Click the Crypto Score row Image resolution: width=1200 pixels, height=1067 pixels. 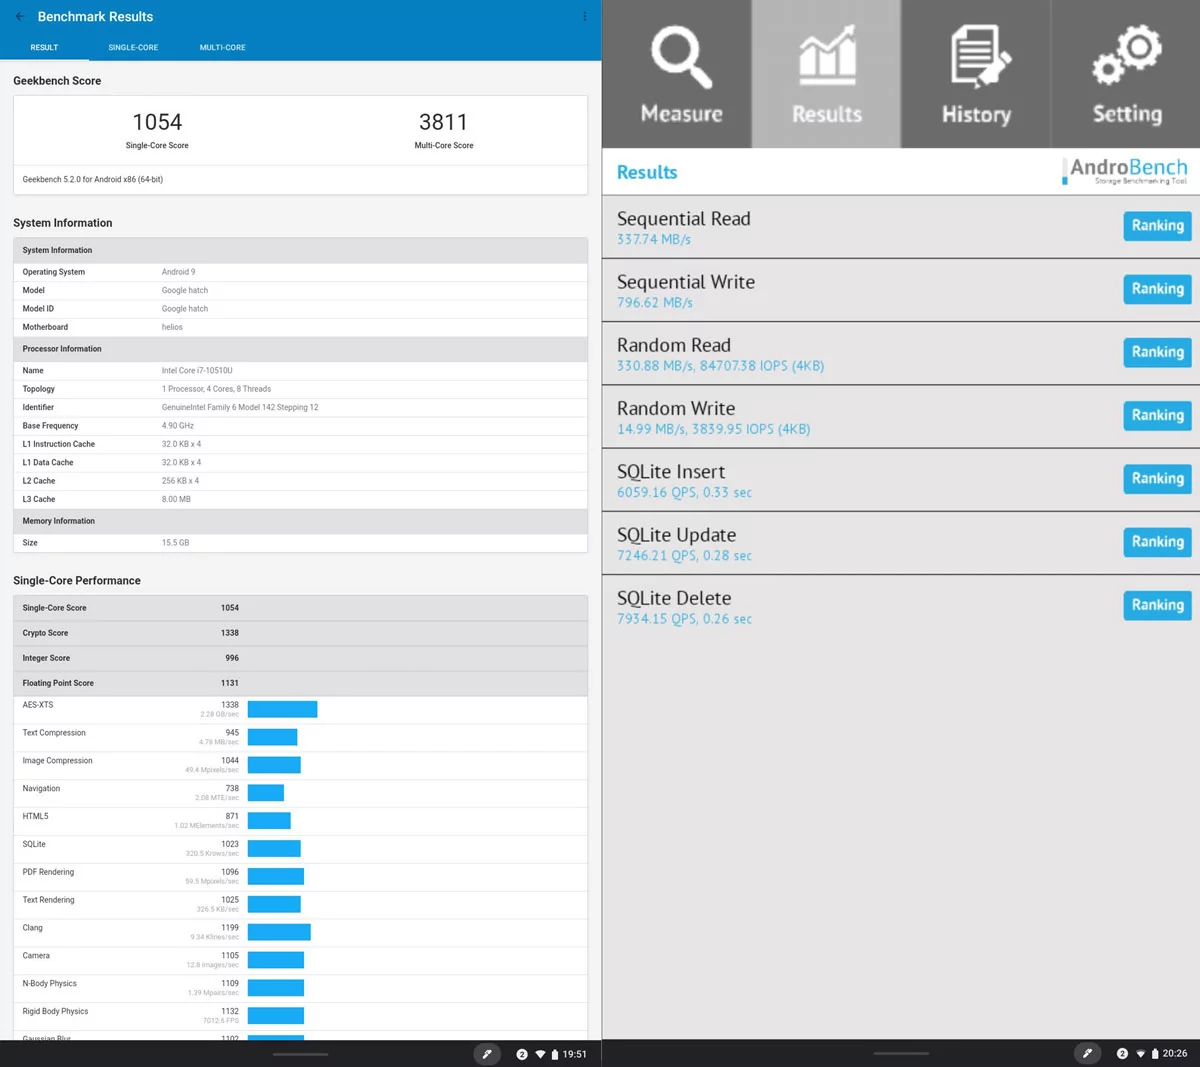click(x=300, y=633)
